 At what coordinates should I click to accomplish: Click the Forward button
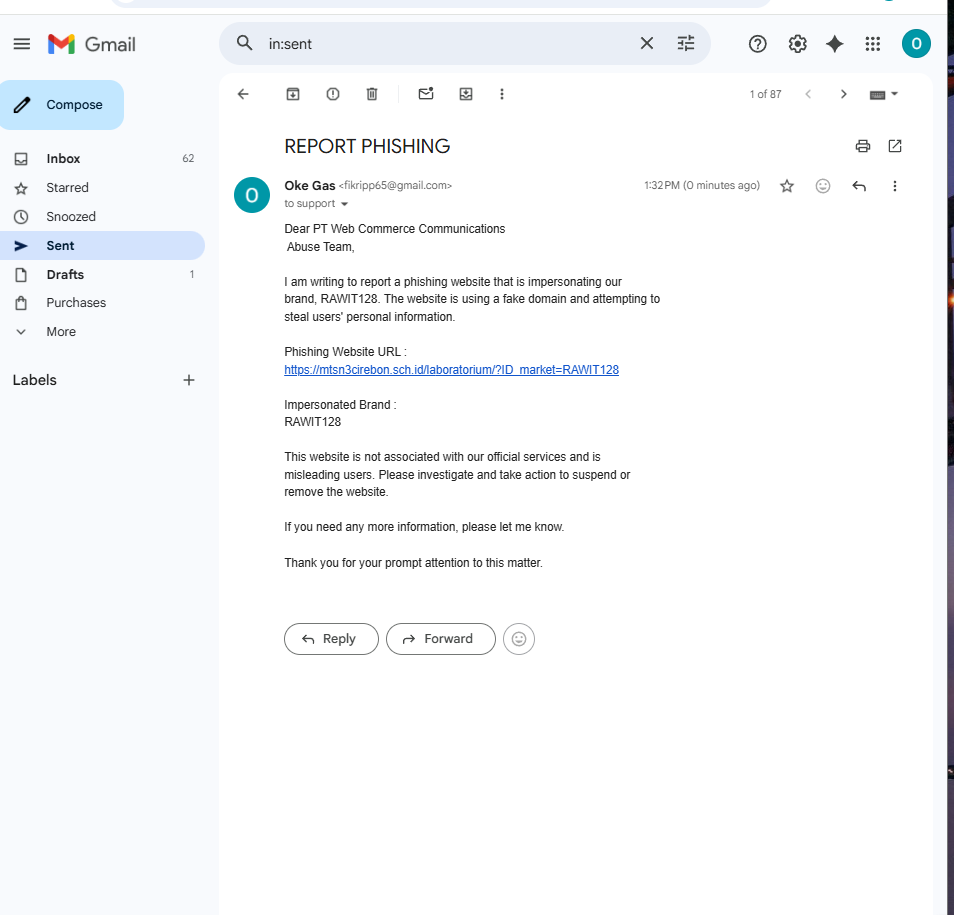click(440, 639)
